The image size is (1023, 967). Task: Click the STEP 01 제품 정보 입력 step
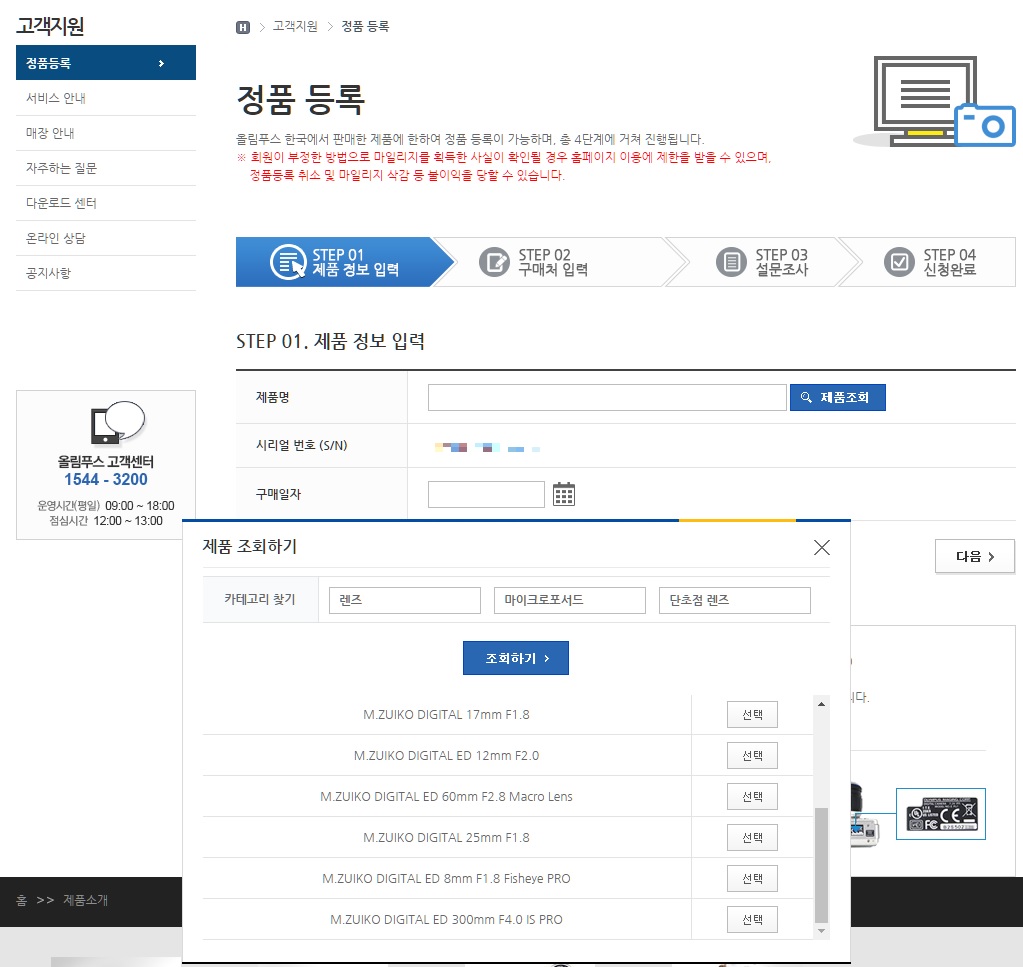pyautogui.click(x=344, y=262)
